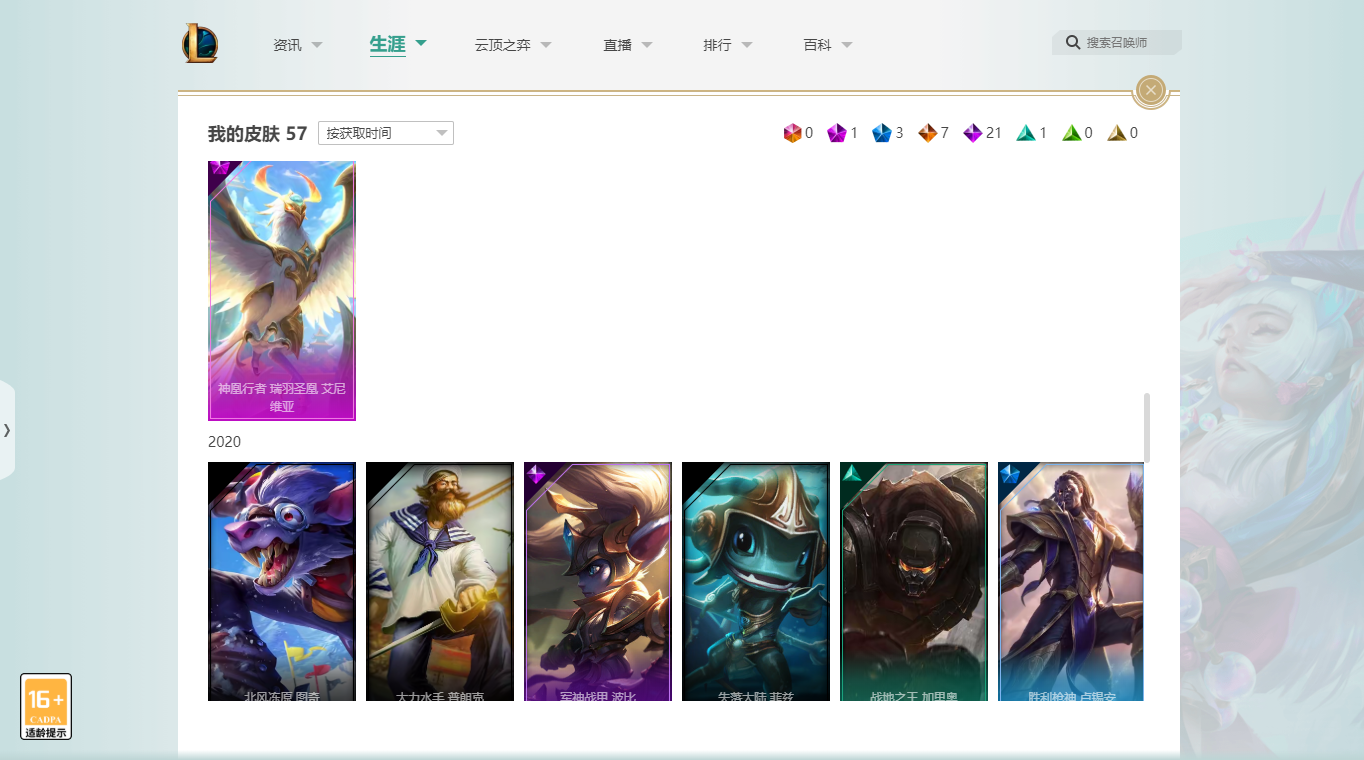Click the brown triangle gem with count 0

tap(1117, 133)
